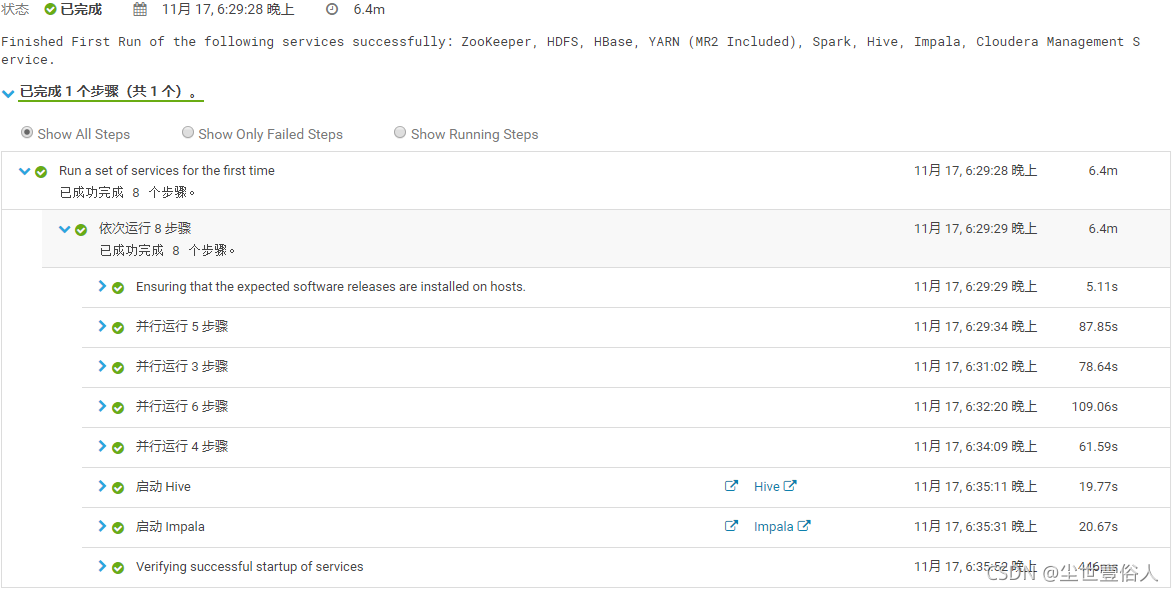The width and height of the screenshot is (1174, 591).
Task: Click the 启动 Hive step label
Action: [163, 487]
